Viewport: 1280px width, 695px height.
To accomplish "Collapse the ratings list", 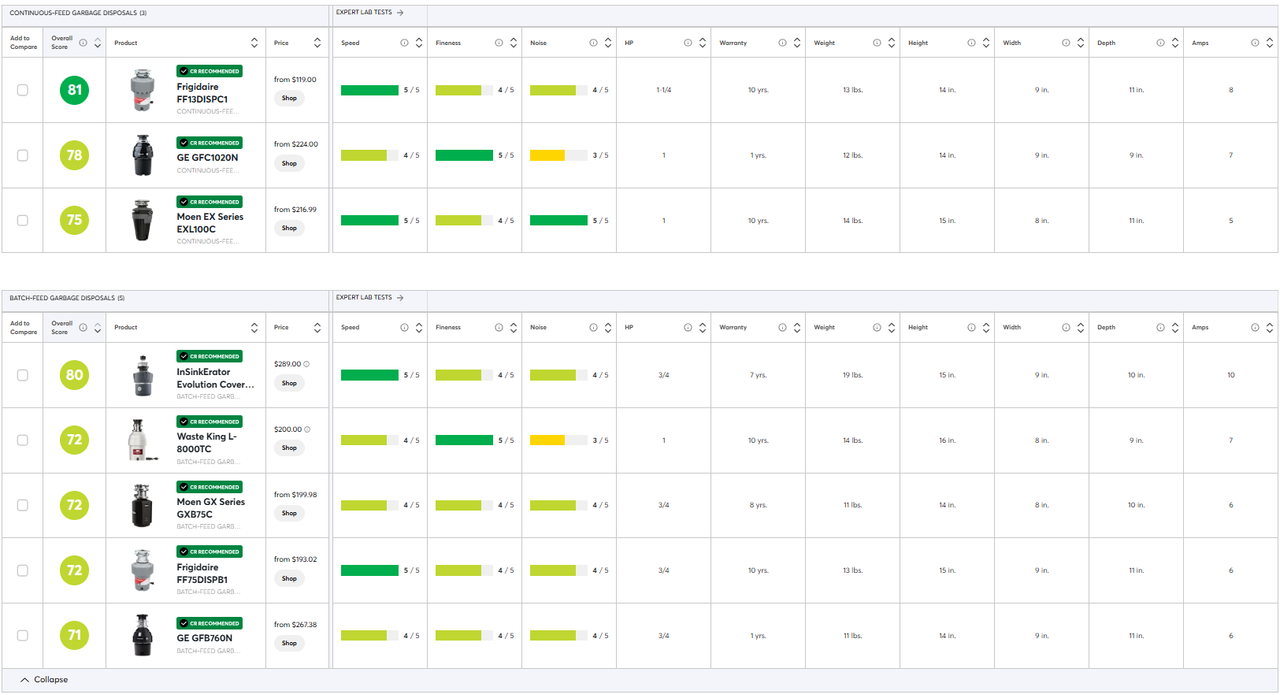I will pos(44,680).
